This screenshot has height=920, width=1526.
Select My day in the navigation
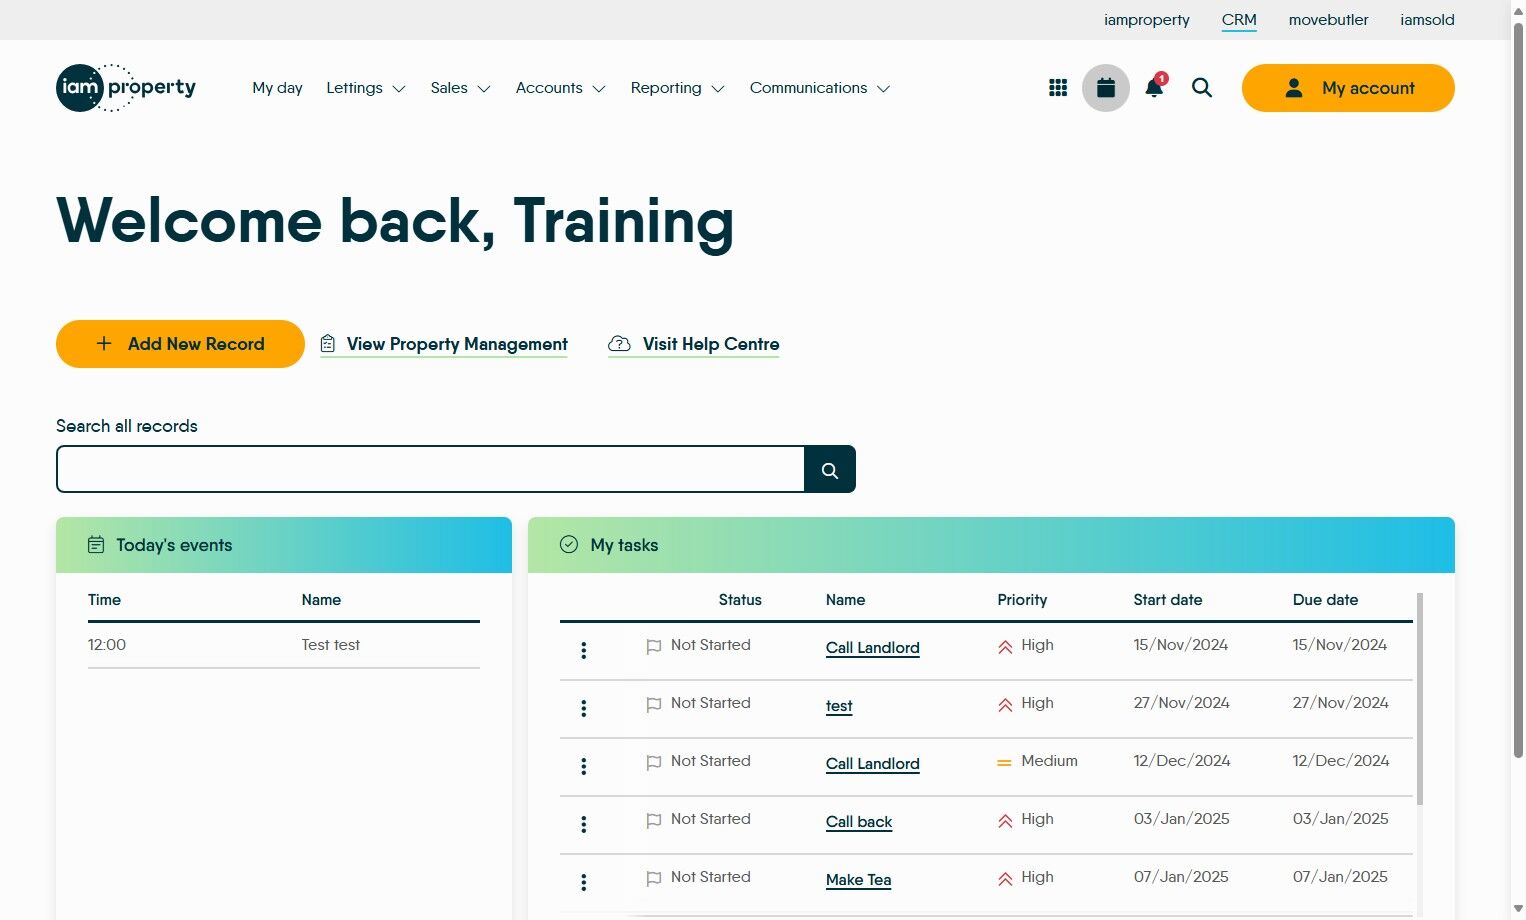(277, 88)
